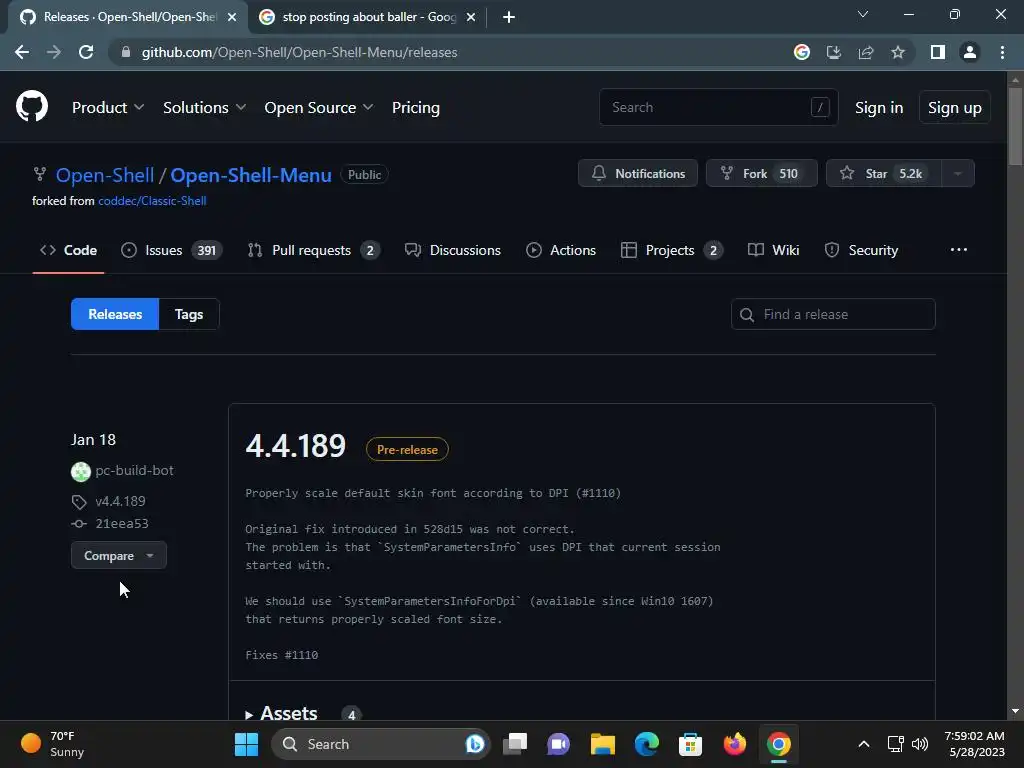
Task: Open the Chrome three-dot menu
Action: pyautogui.click(x=1002, y=52)
